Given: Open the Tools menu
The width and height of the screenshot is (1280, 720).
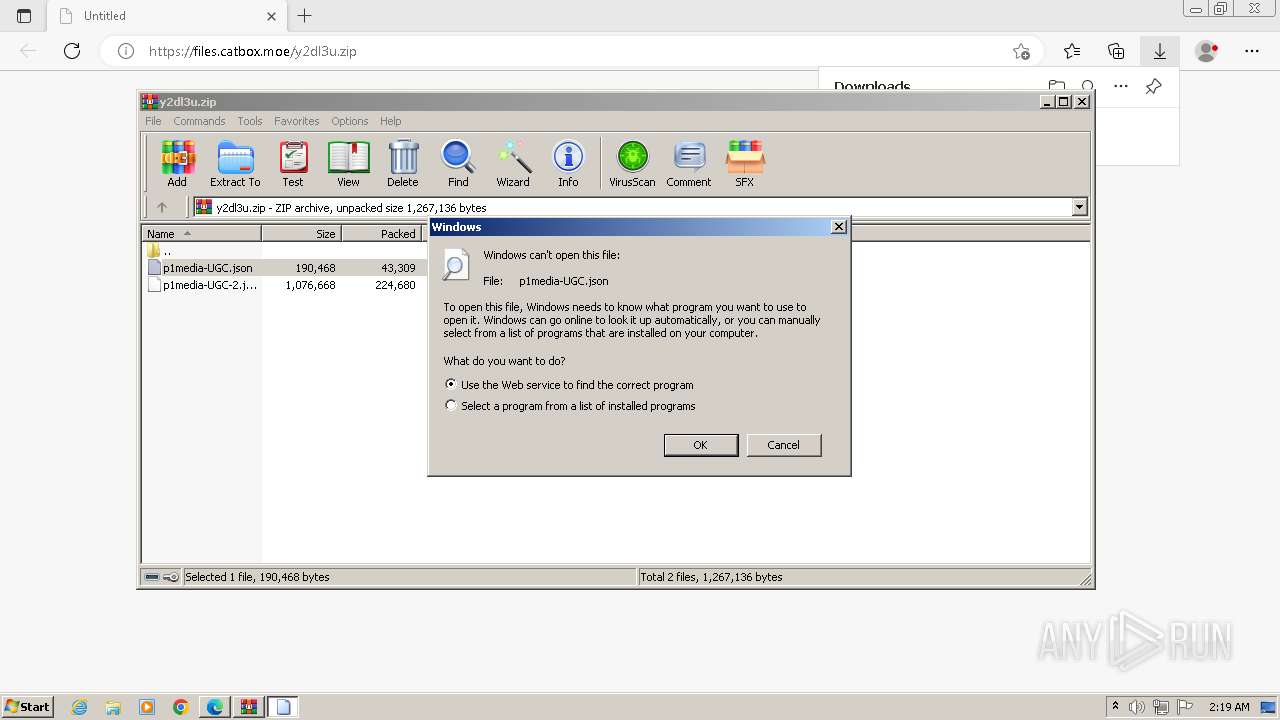Looking at the screenshot, I should coord(250,121).
